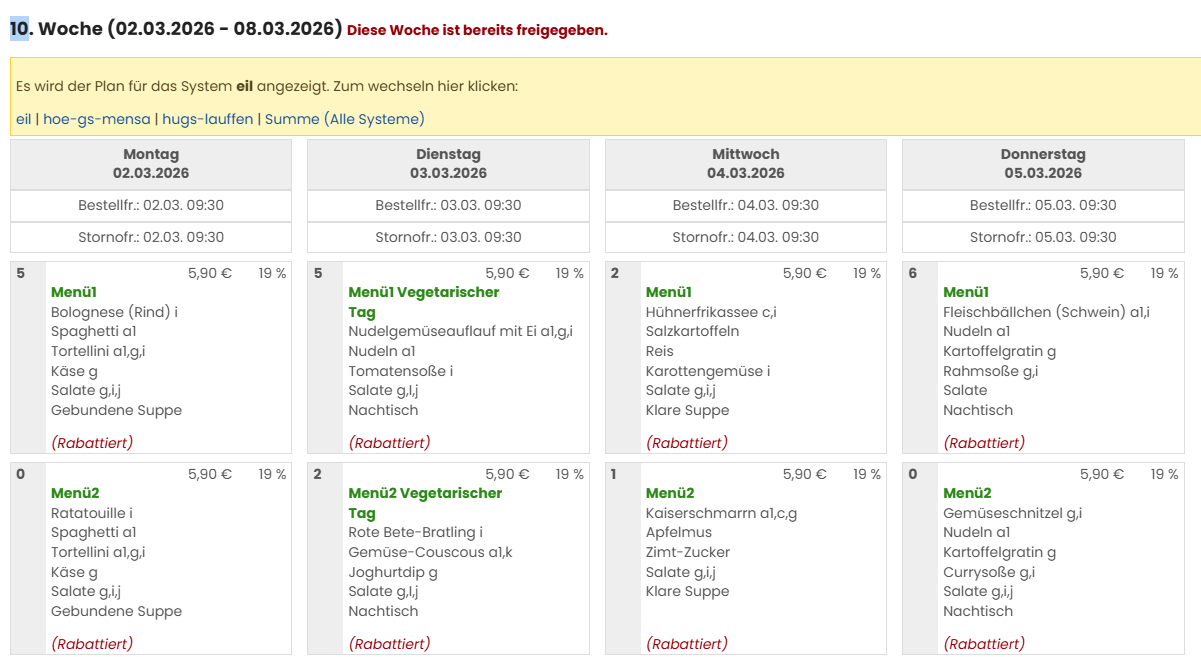Click the Mittwoch 04.03.2026 header
Image resolution: width=1201 pixels, height=657 pixels.
pyautogui.click(x=746, y=164)
